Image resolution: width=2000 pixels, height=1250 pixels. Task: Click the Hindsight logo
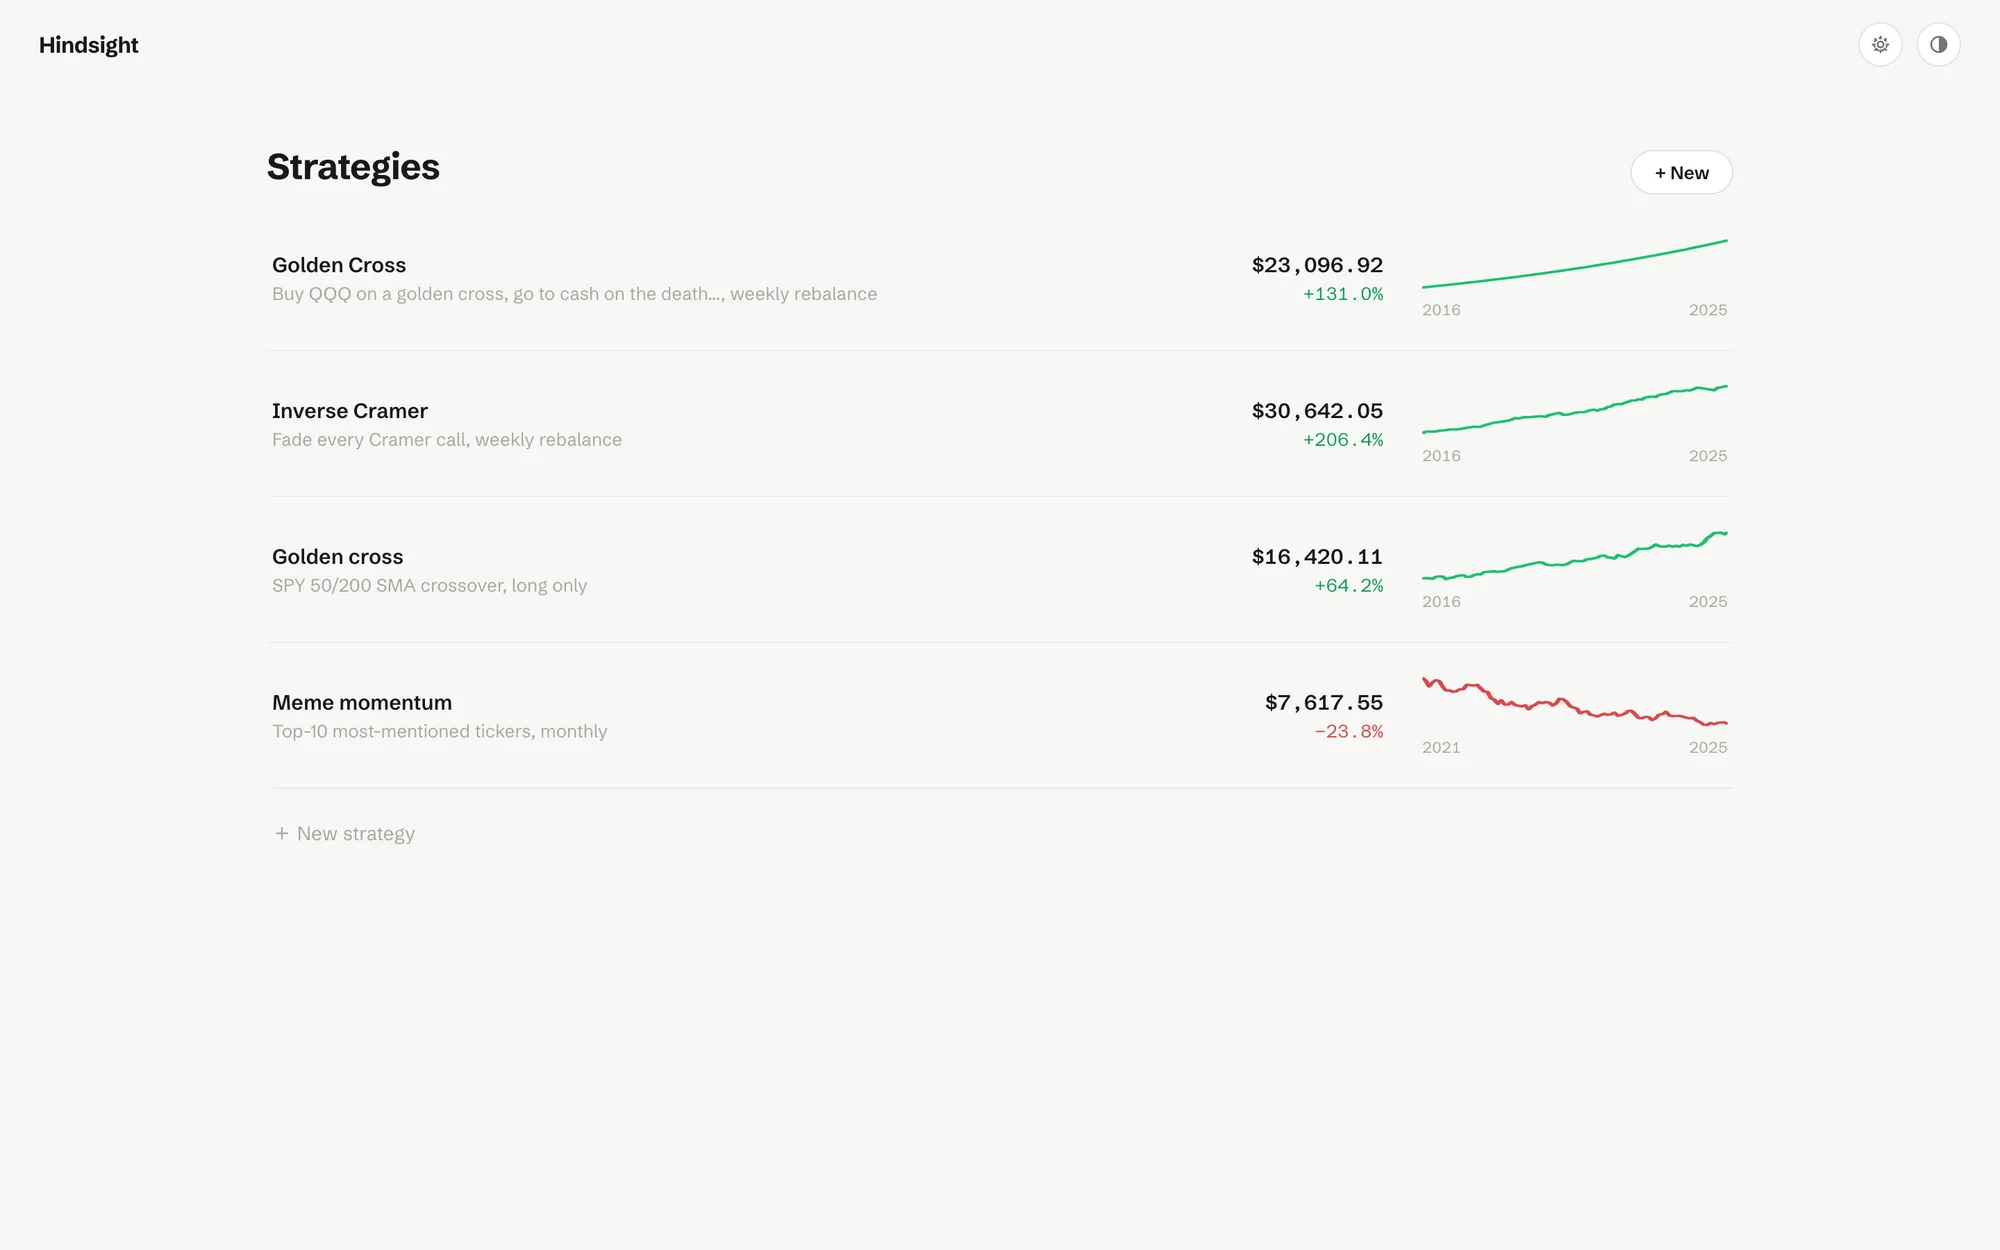pos(88,45)
